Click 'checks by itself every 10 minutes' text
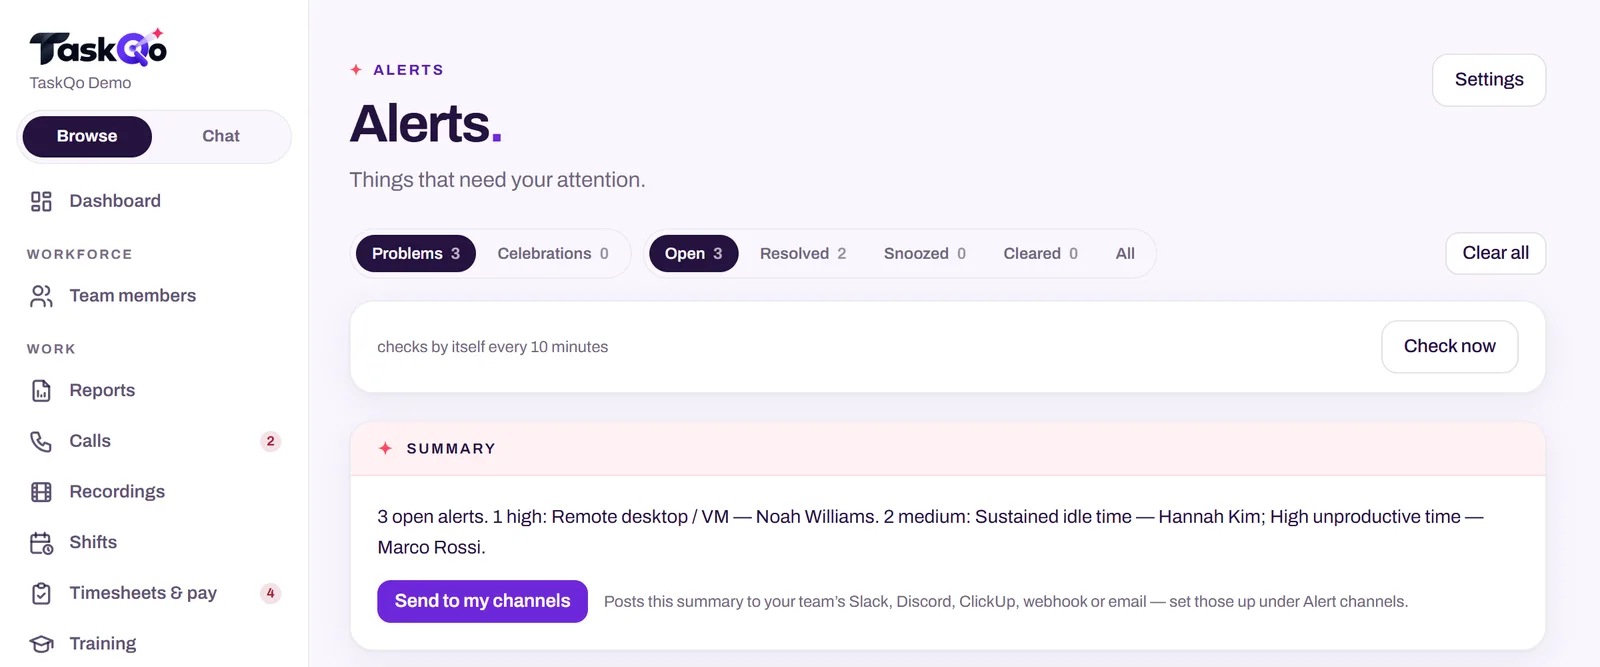The height and width of the screenshot is (667, 1600). (x=492, y=347)
